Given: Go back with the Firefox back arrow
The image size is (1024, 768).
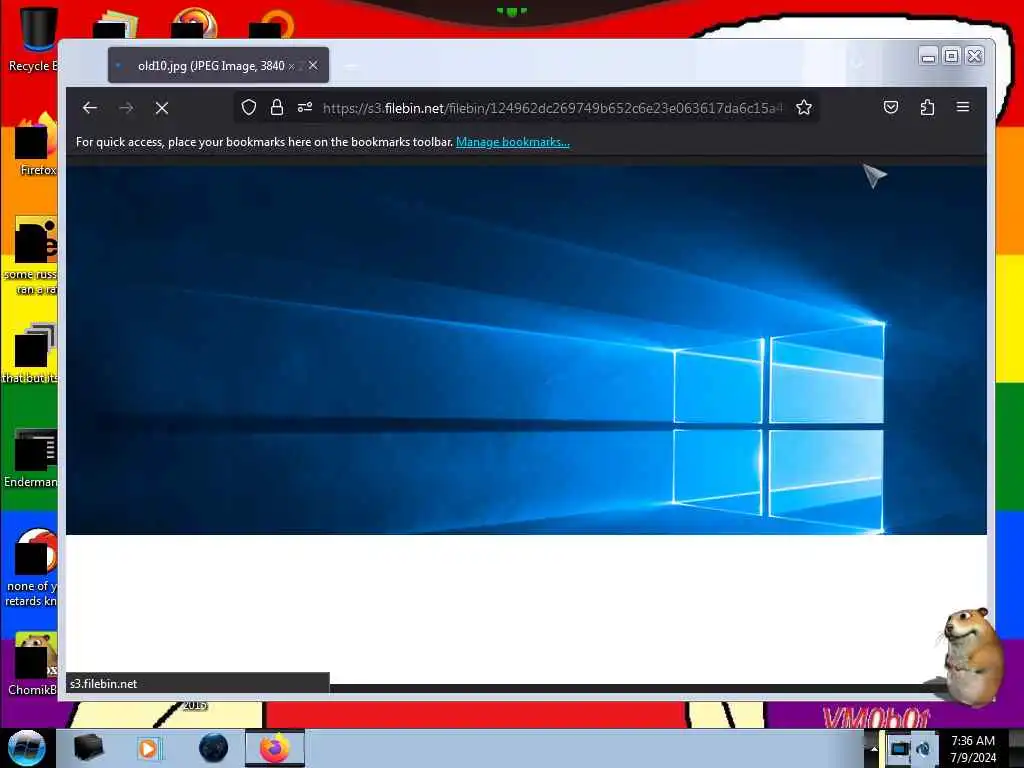Looking at the screenshot, I should point(90,108).
